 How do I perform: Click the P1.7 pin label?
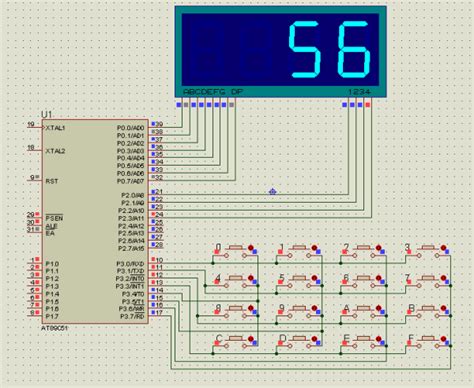52,316
